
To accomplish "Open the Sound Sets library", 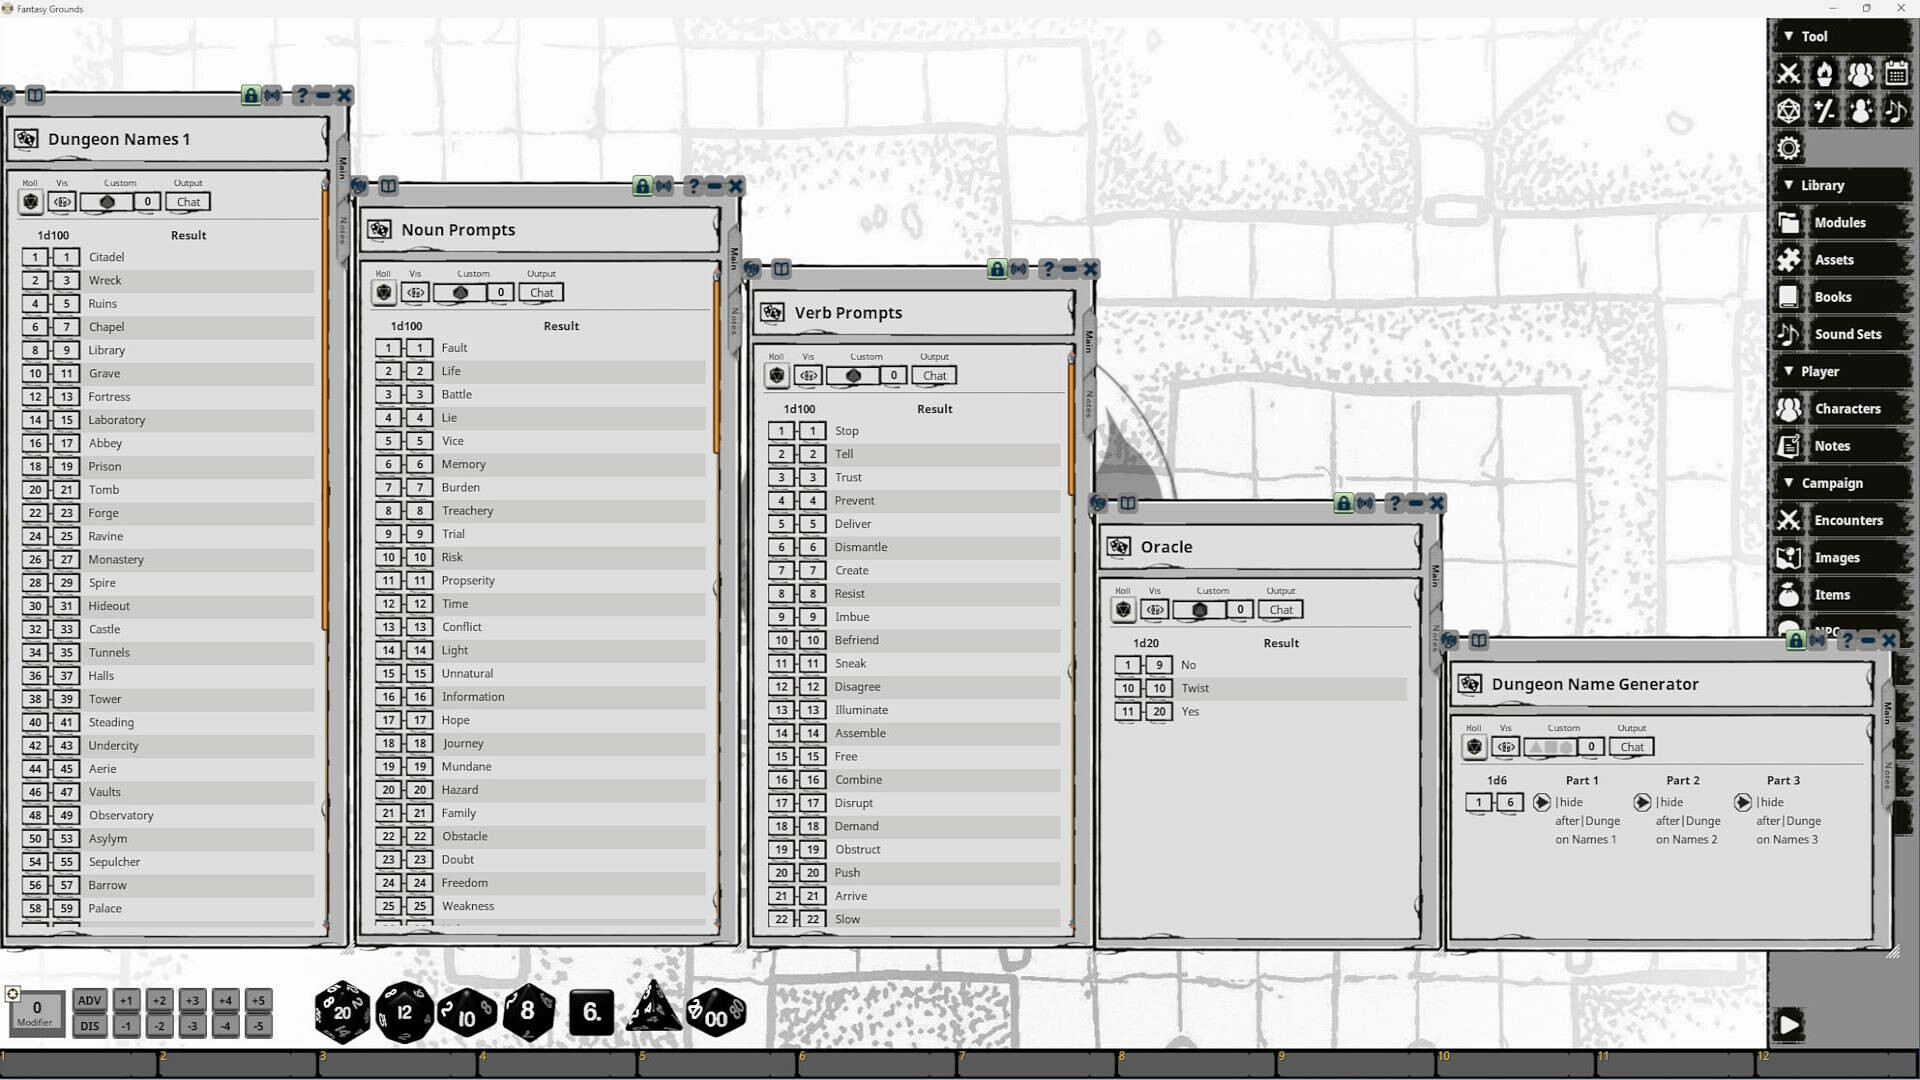I will (1846, 334).
